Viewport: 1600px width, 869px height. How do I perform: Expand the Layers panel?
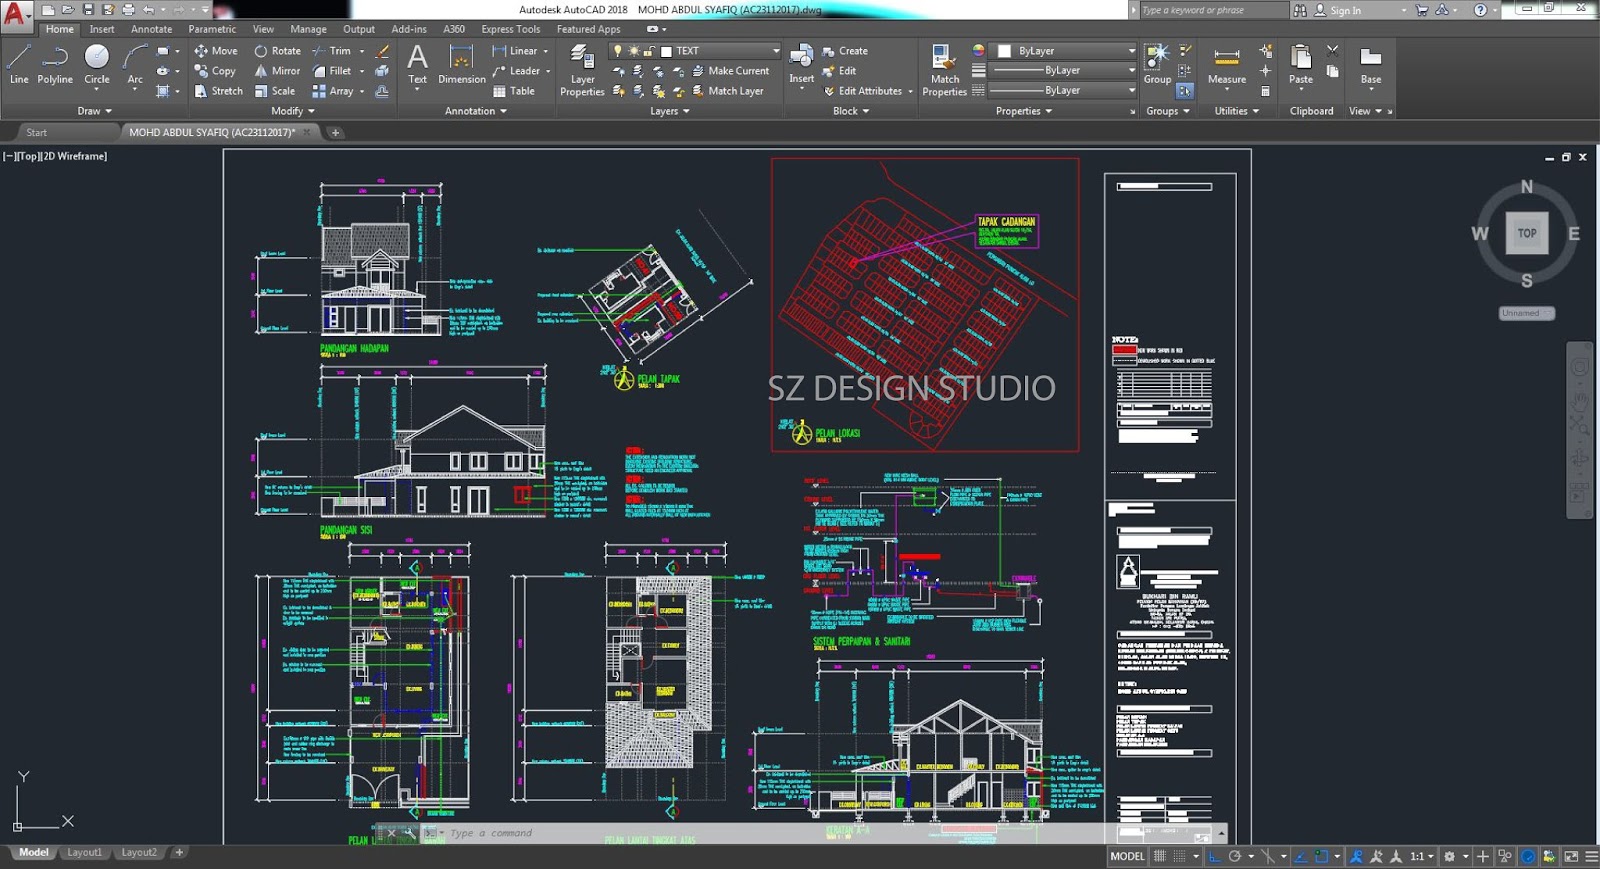tap(670, 111)
